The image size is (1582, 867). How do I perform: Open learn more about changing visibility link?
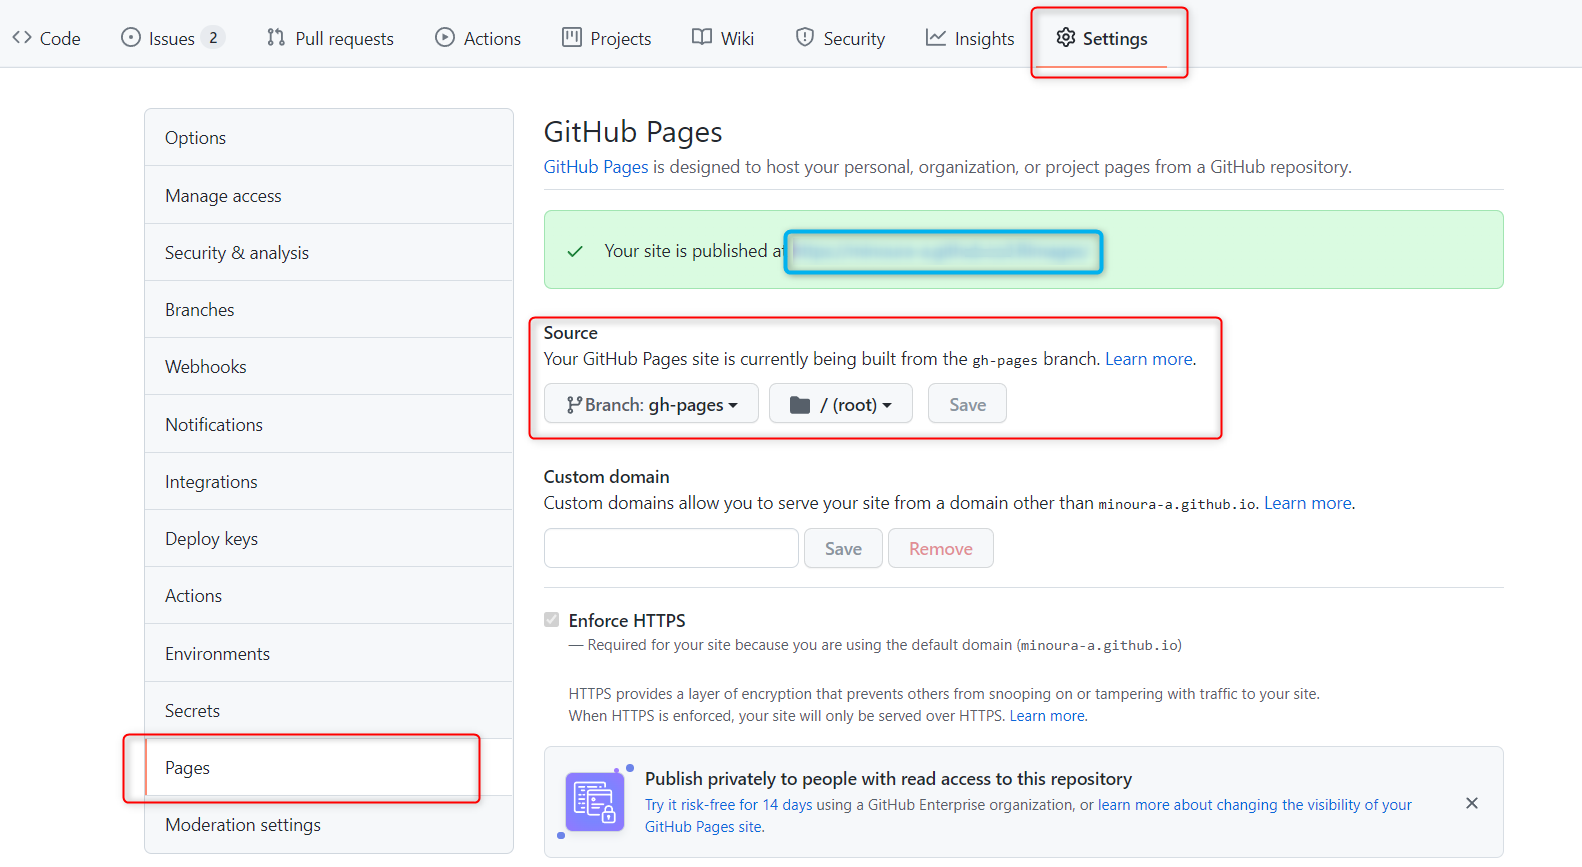[1028, 816]
